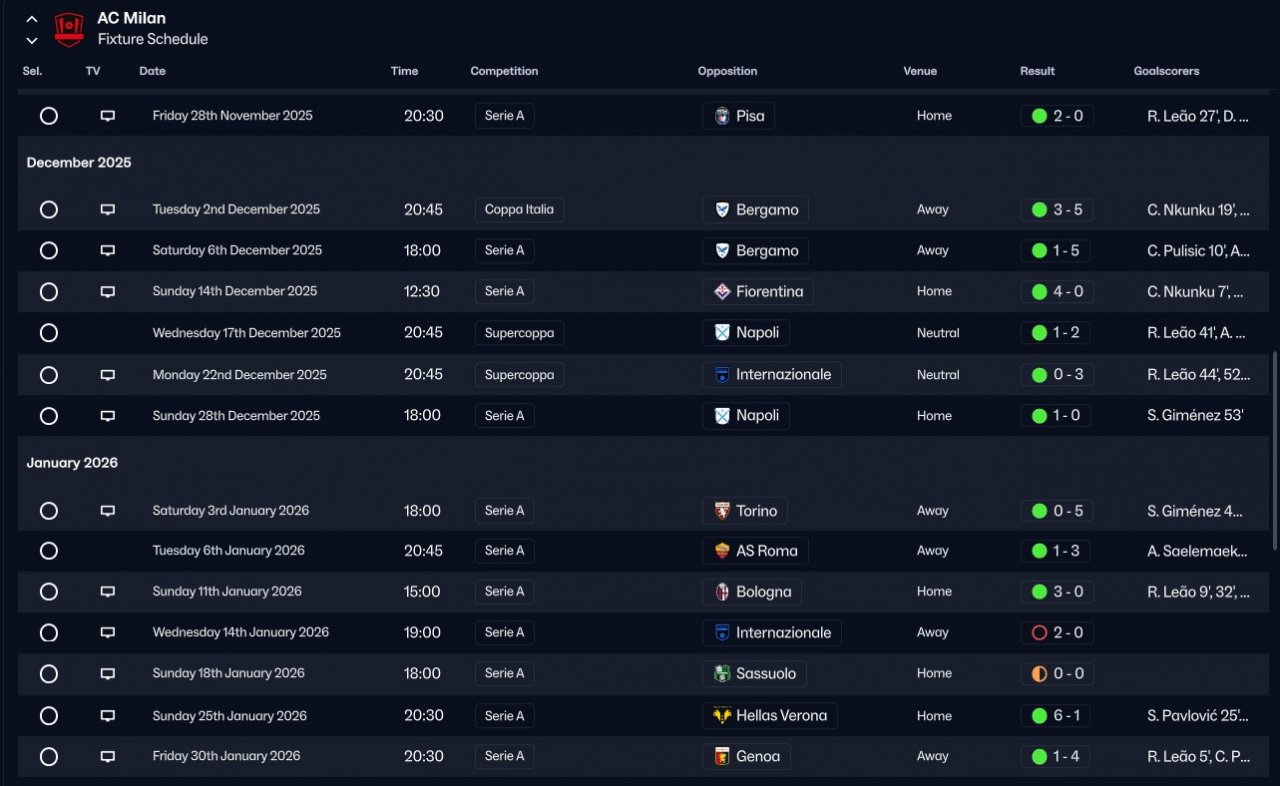Select the Sassuolo fixture radio circle

click(x=49, y=674)
